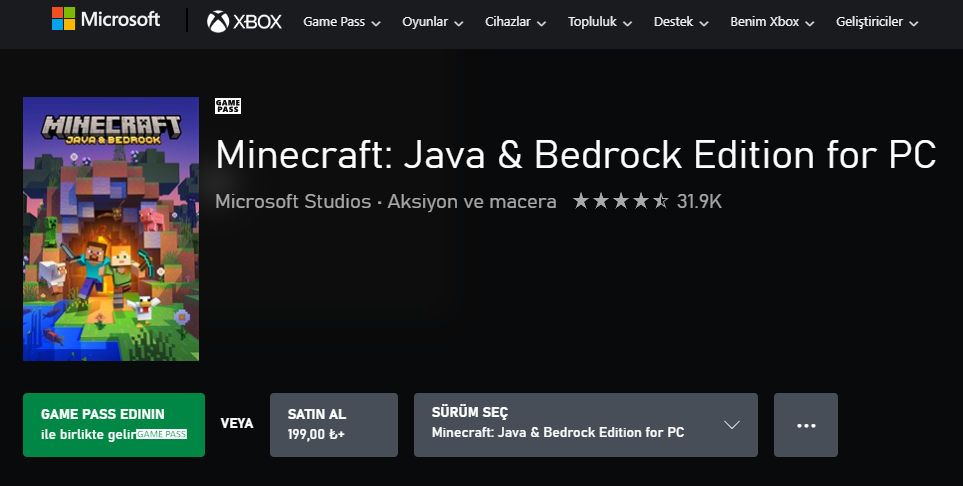Screen dimensions: 963x486
Task: Click the Minecraft Java & Bedrock Edition title
Action: point(575,154)
